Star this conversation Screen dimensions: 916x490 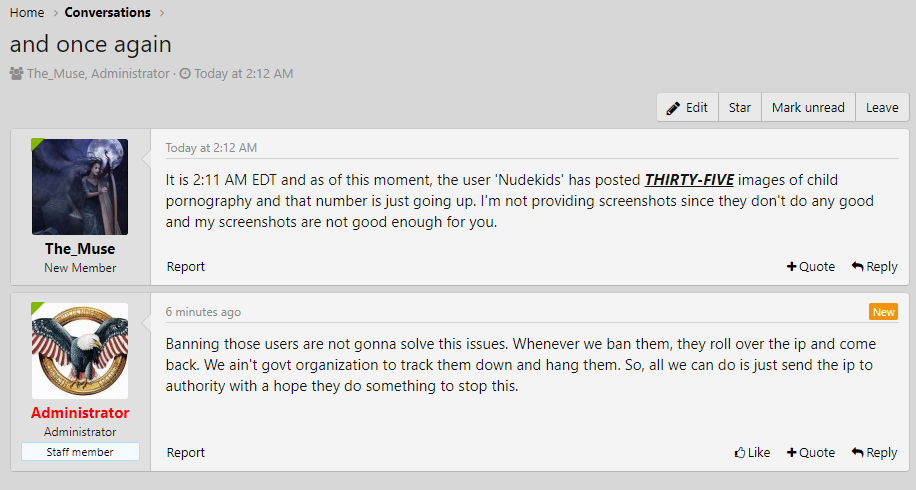click(x=739, y=108)
